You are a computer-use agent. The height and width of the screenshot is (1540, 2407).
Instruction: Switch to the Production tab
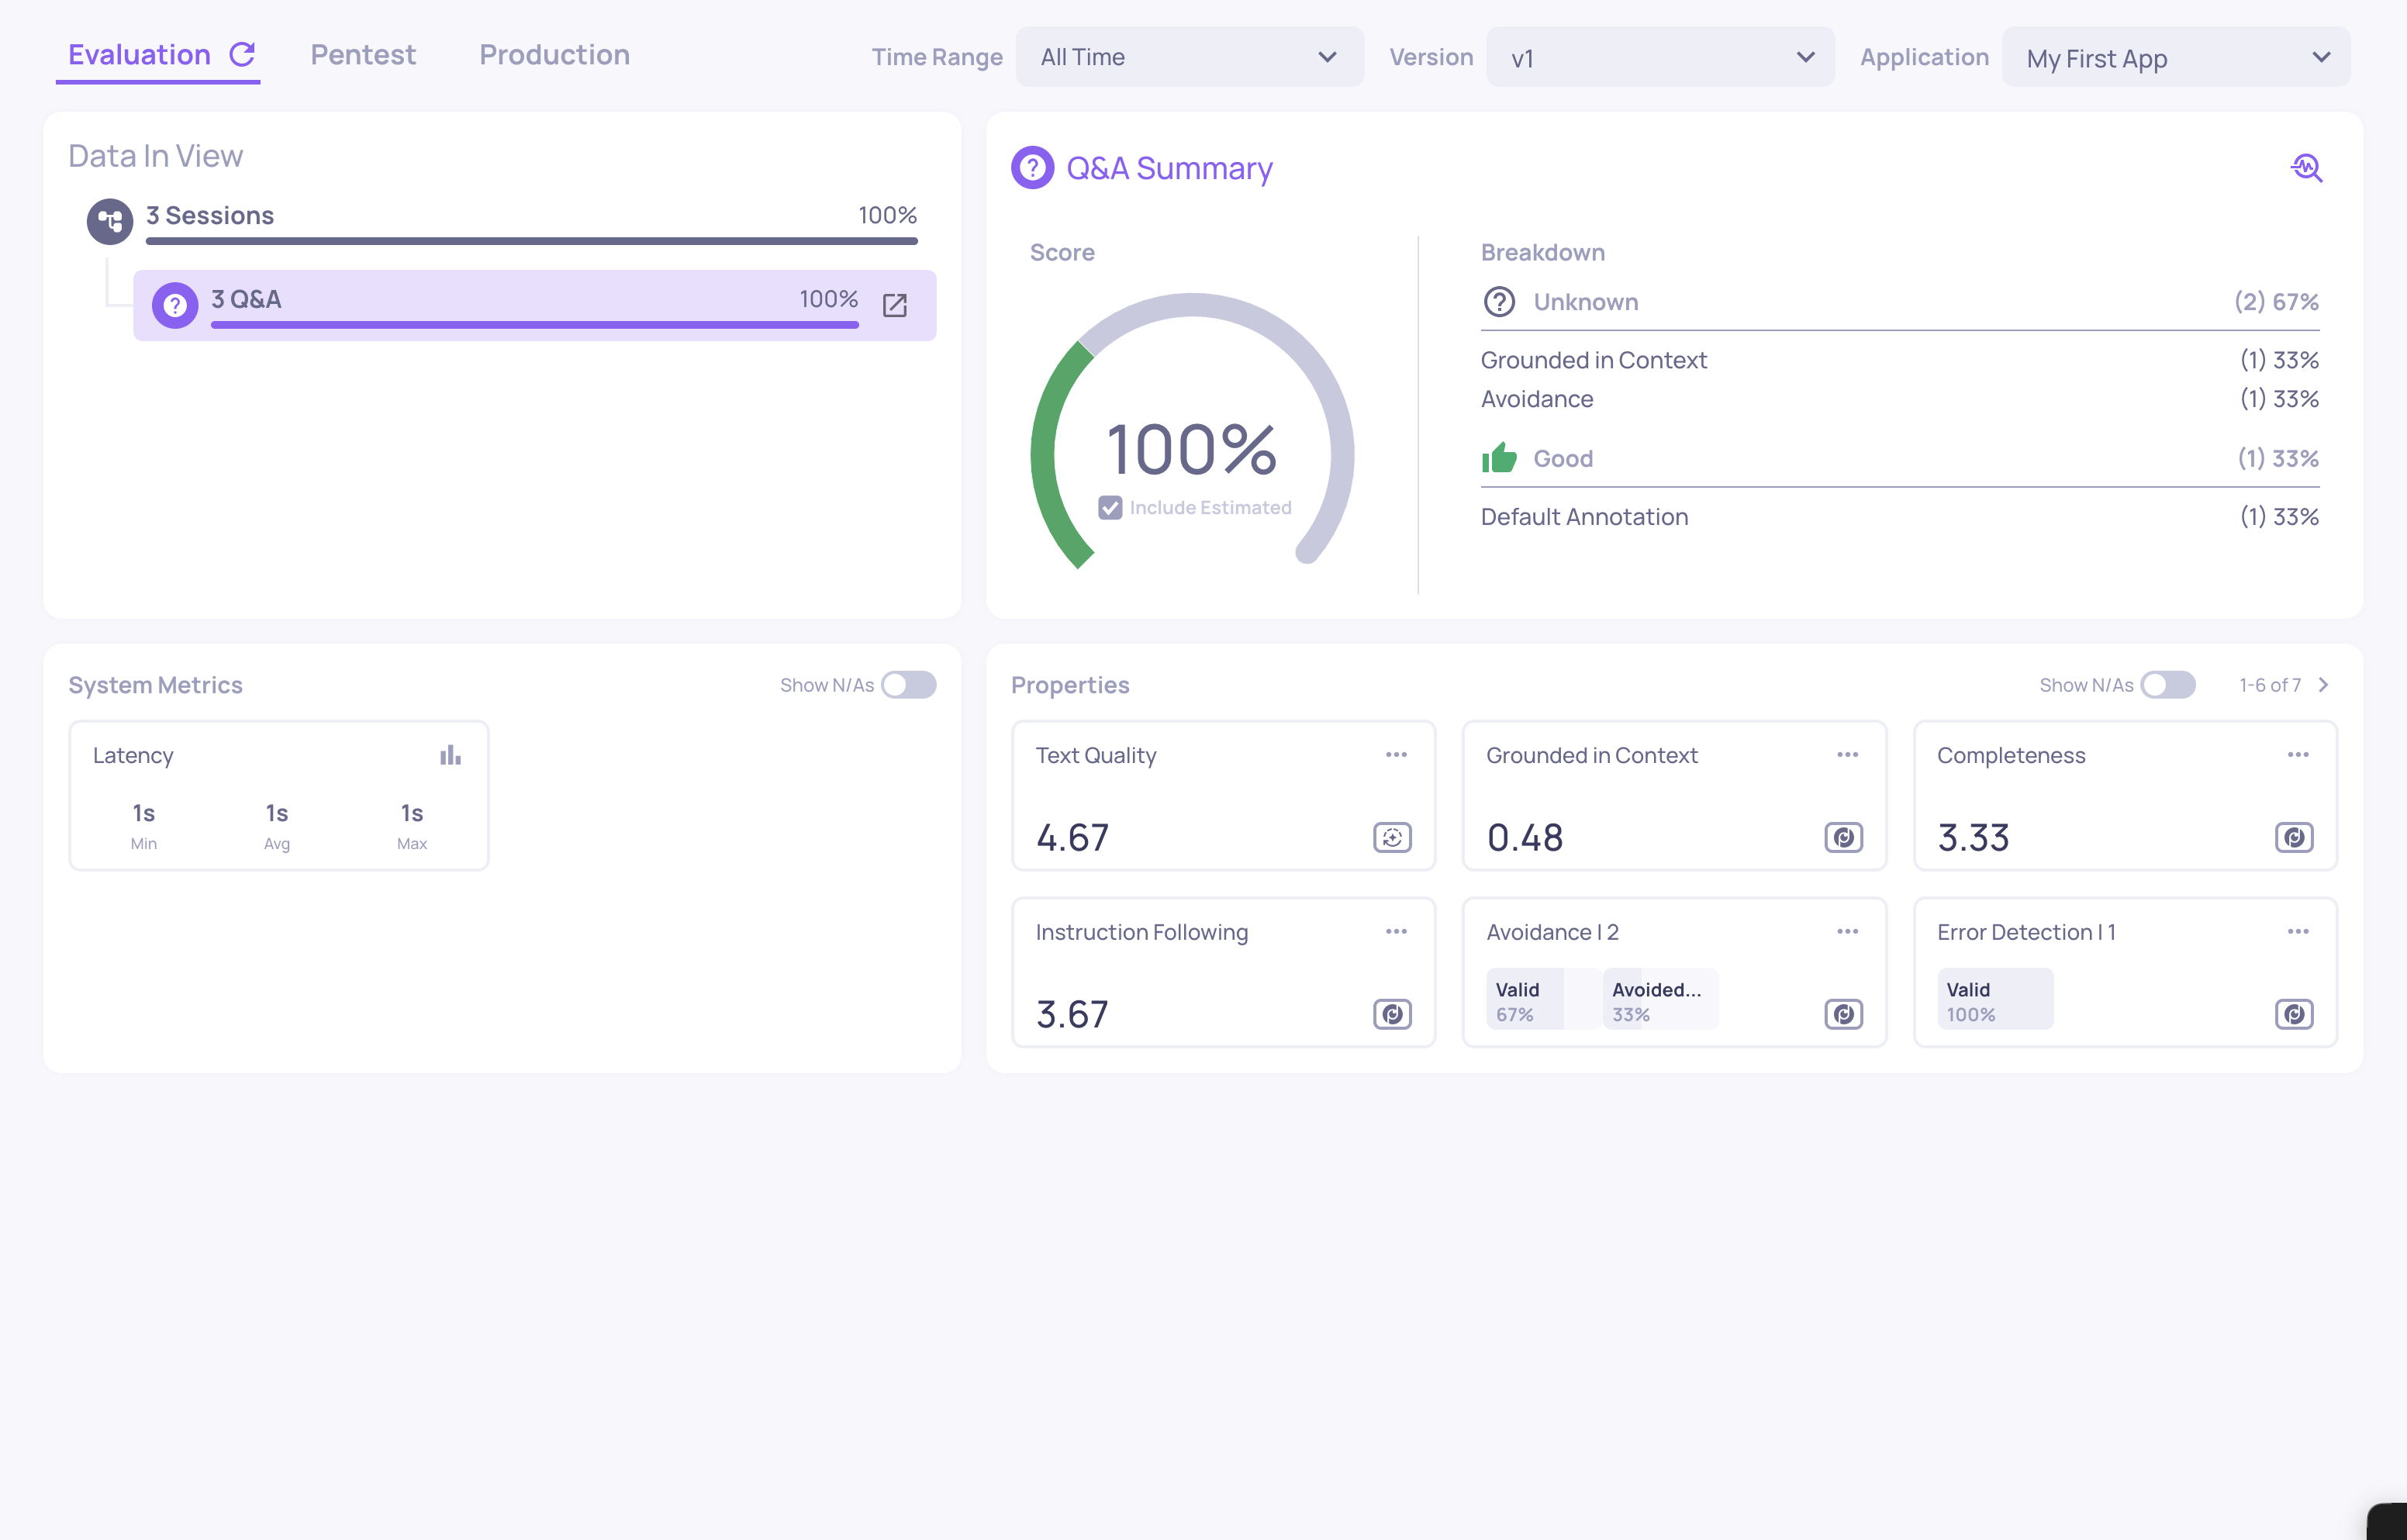pos(554,55)
